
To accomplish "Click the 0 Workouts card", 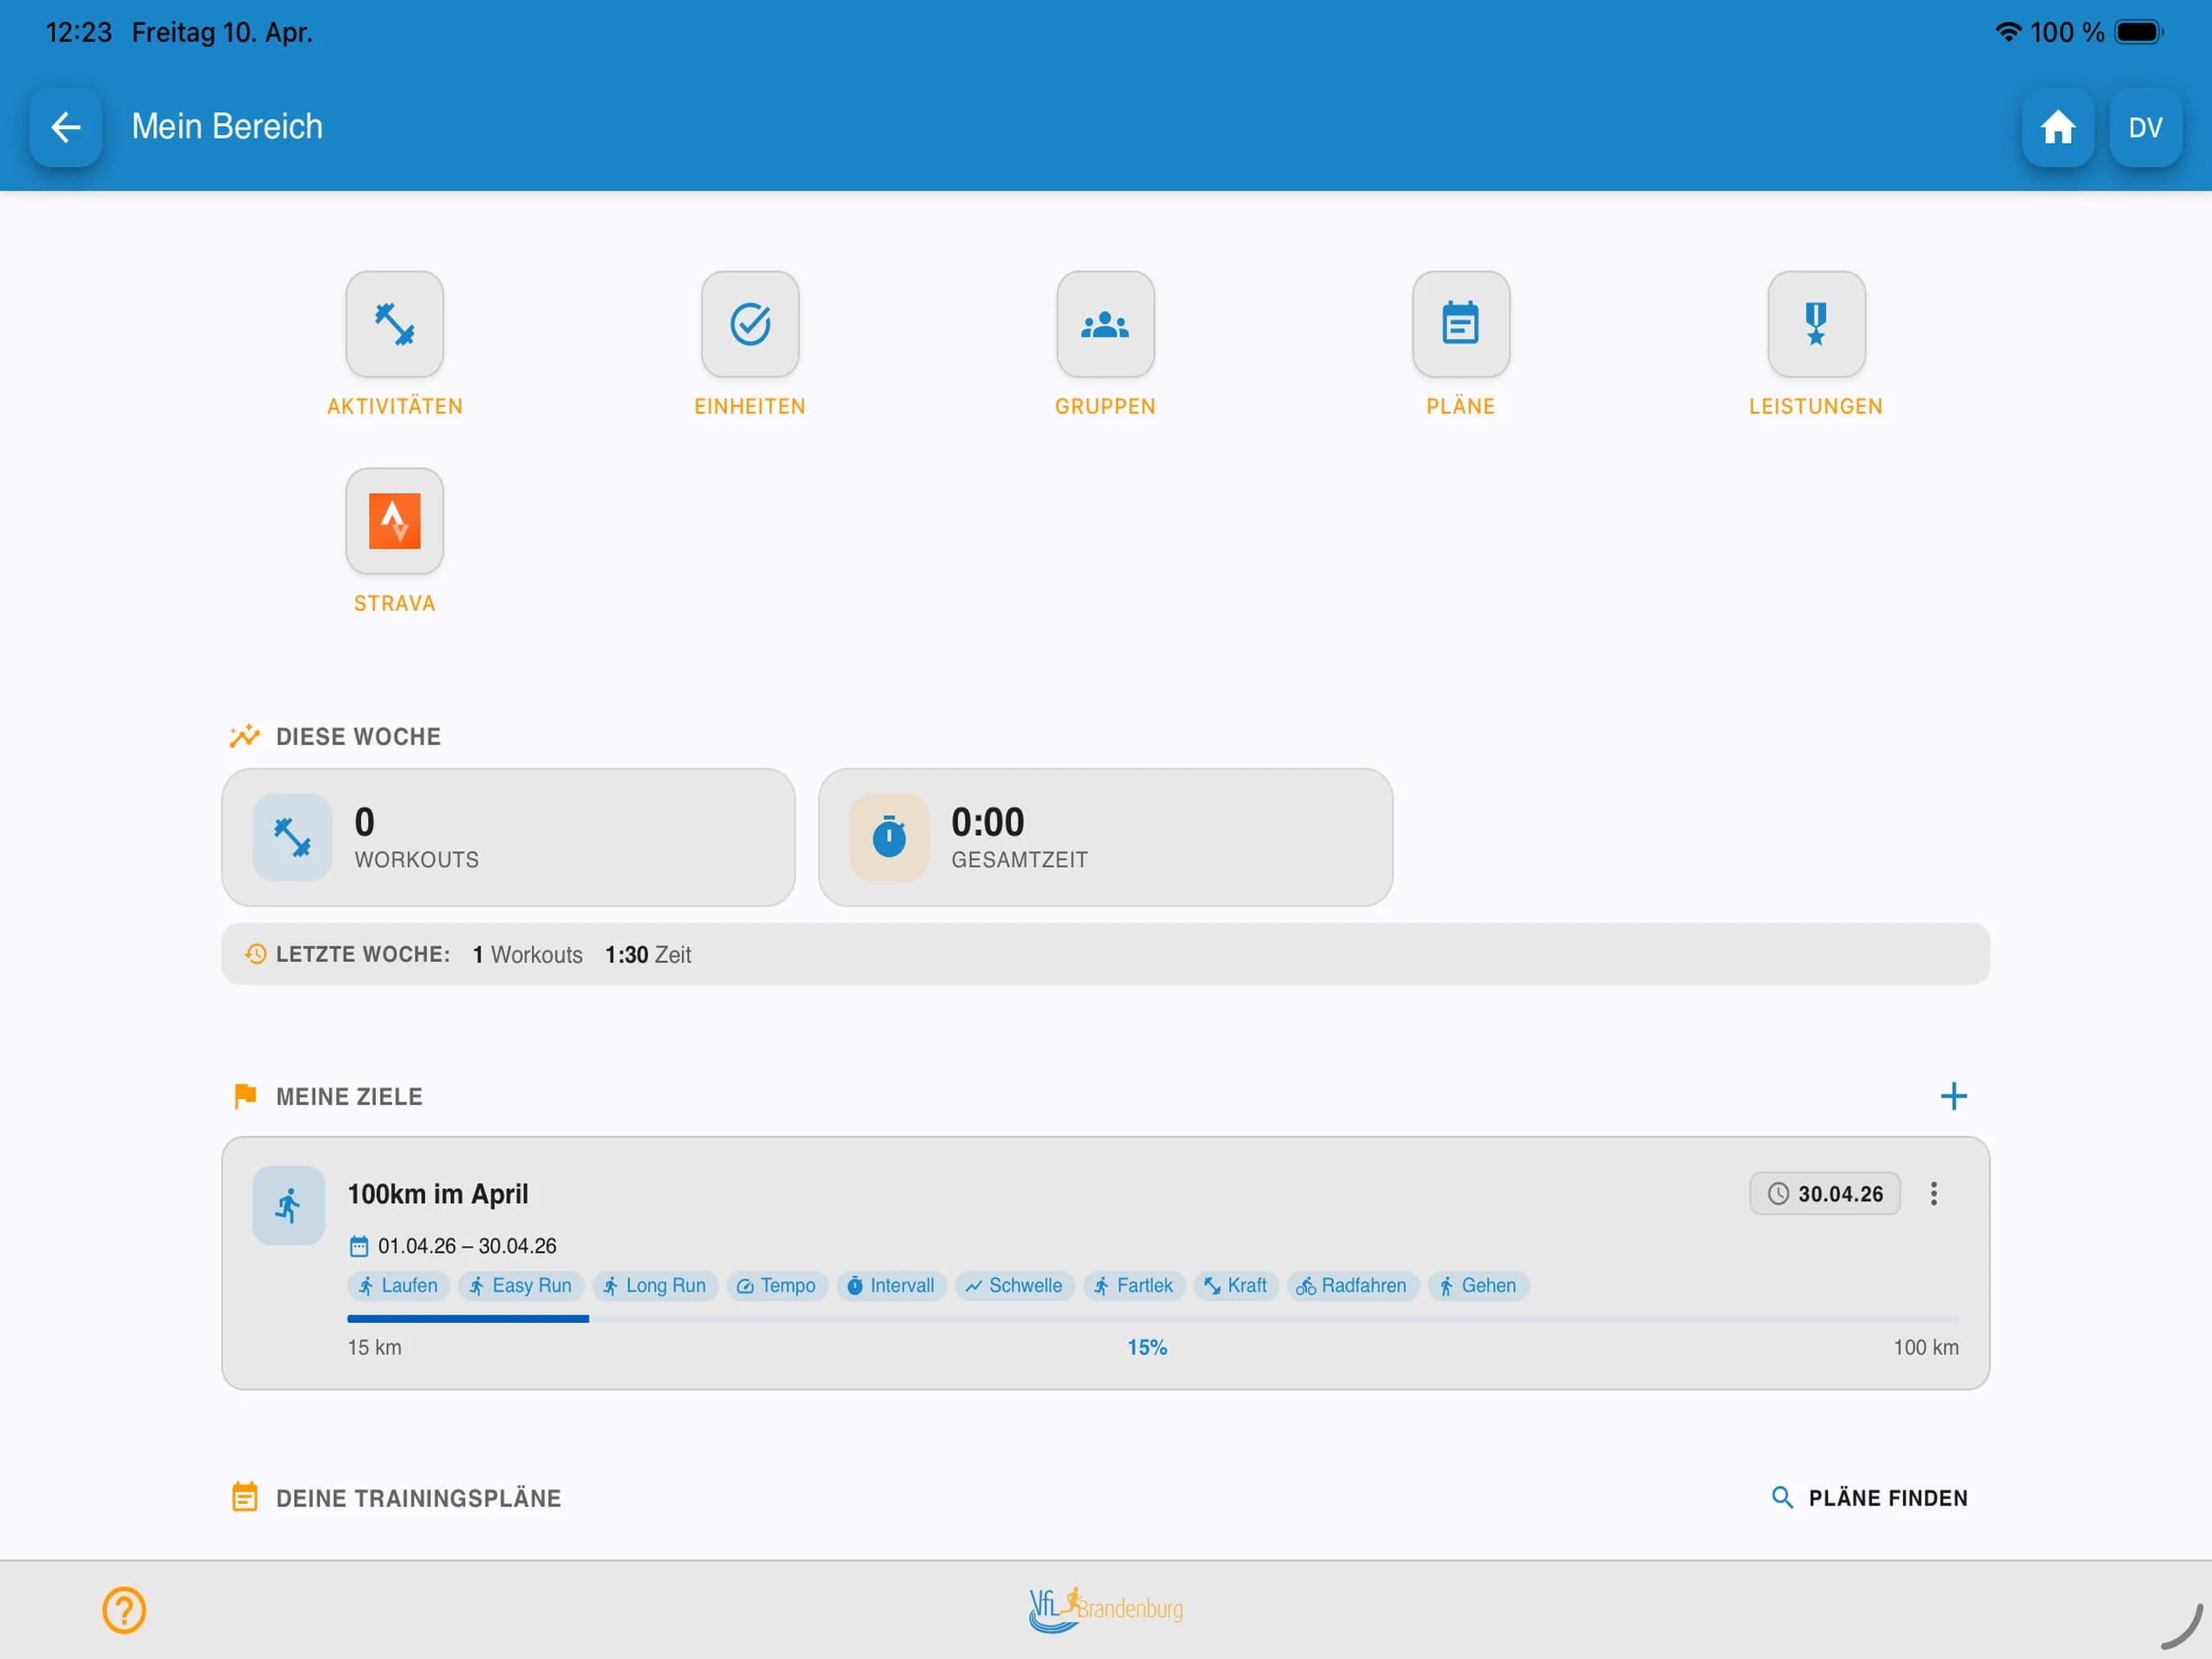I will pyautogui.click(x=508, y=837).
